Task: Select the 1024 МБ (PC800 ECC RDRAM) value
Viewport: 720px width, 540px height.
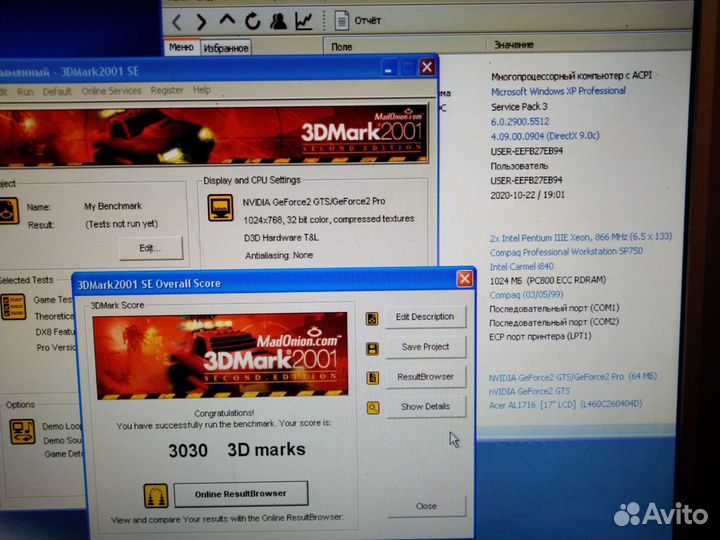Action: (548, 280)
